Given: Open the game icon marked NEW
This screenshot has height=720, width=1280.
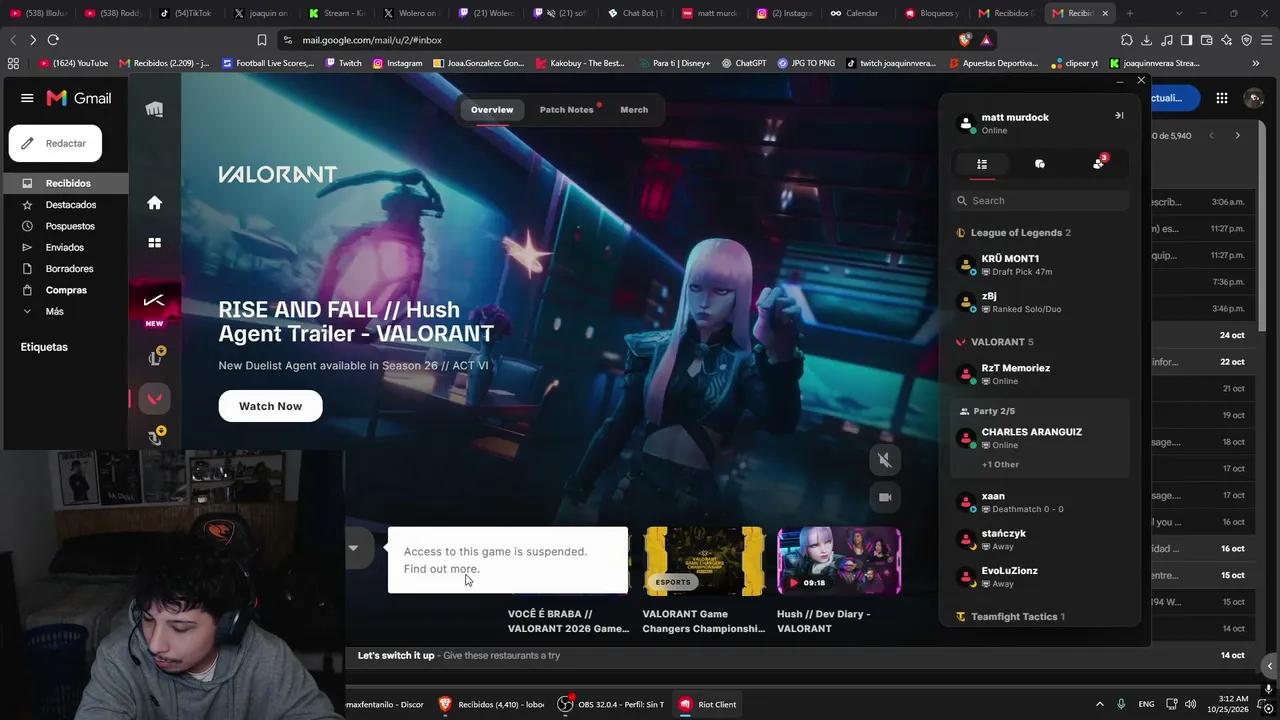Looking at the screenshot, I should pos(154,302).
